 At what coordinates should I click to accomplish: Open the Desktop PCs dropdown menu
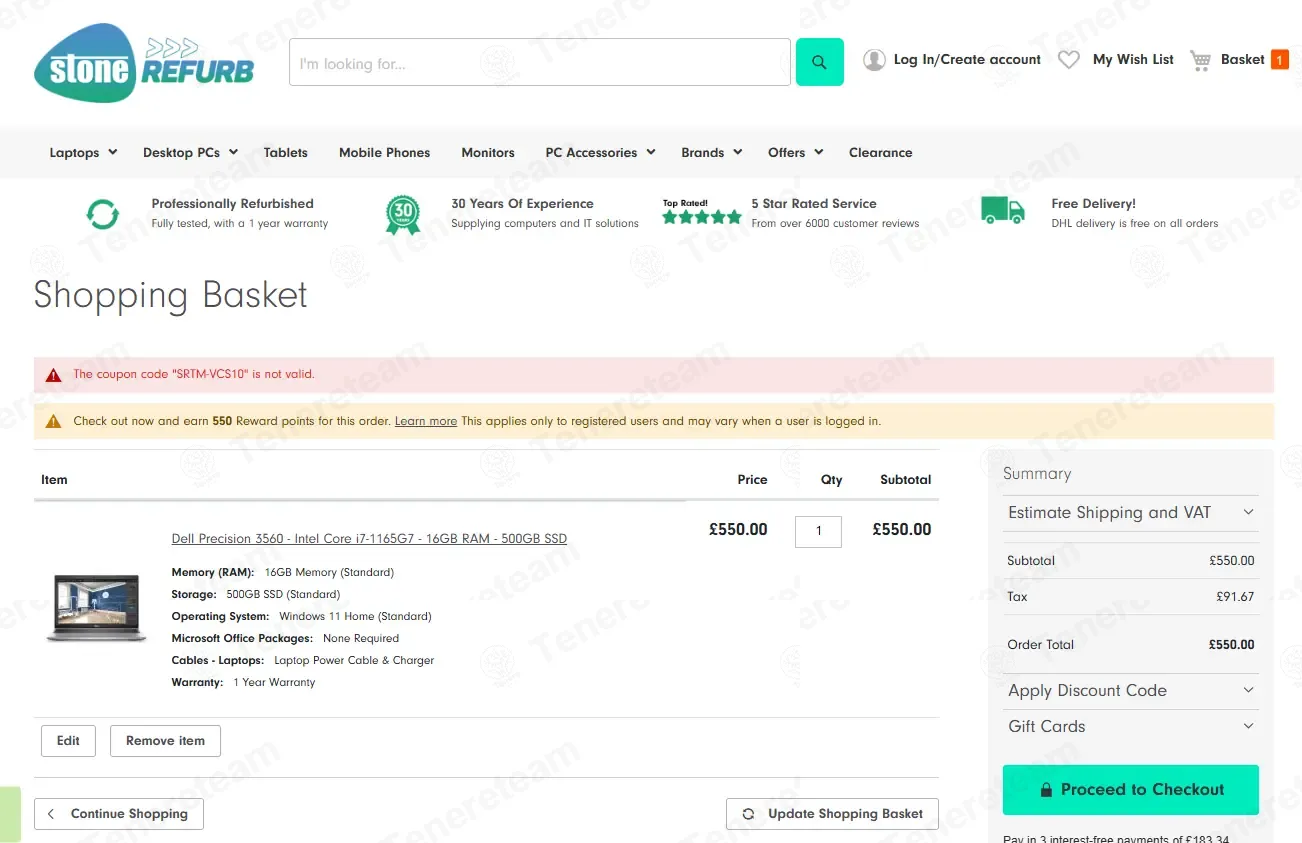tap(190, 153)
